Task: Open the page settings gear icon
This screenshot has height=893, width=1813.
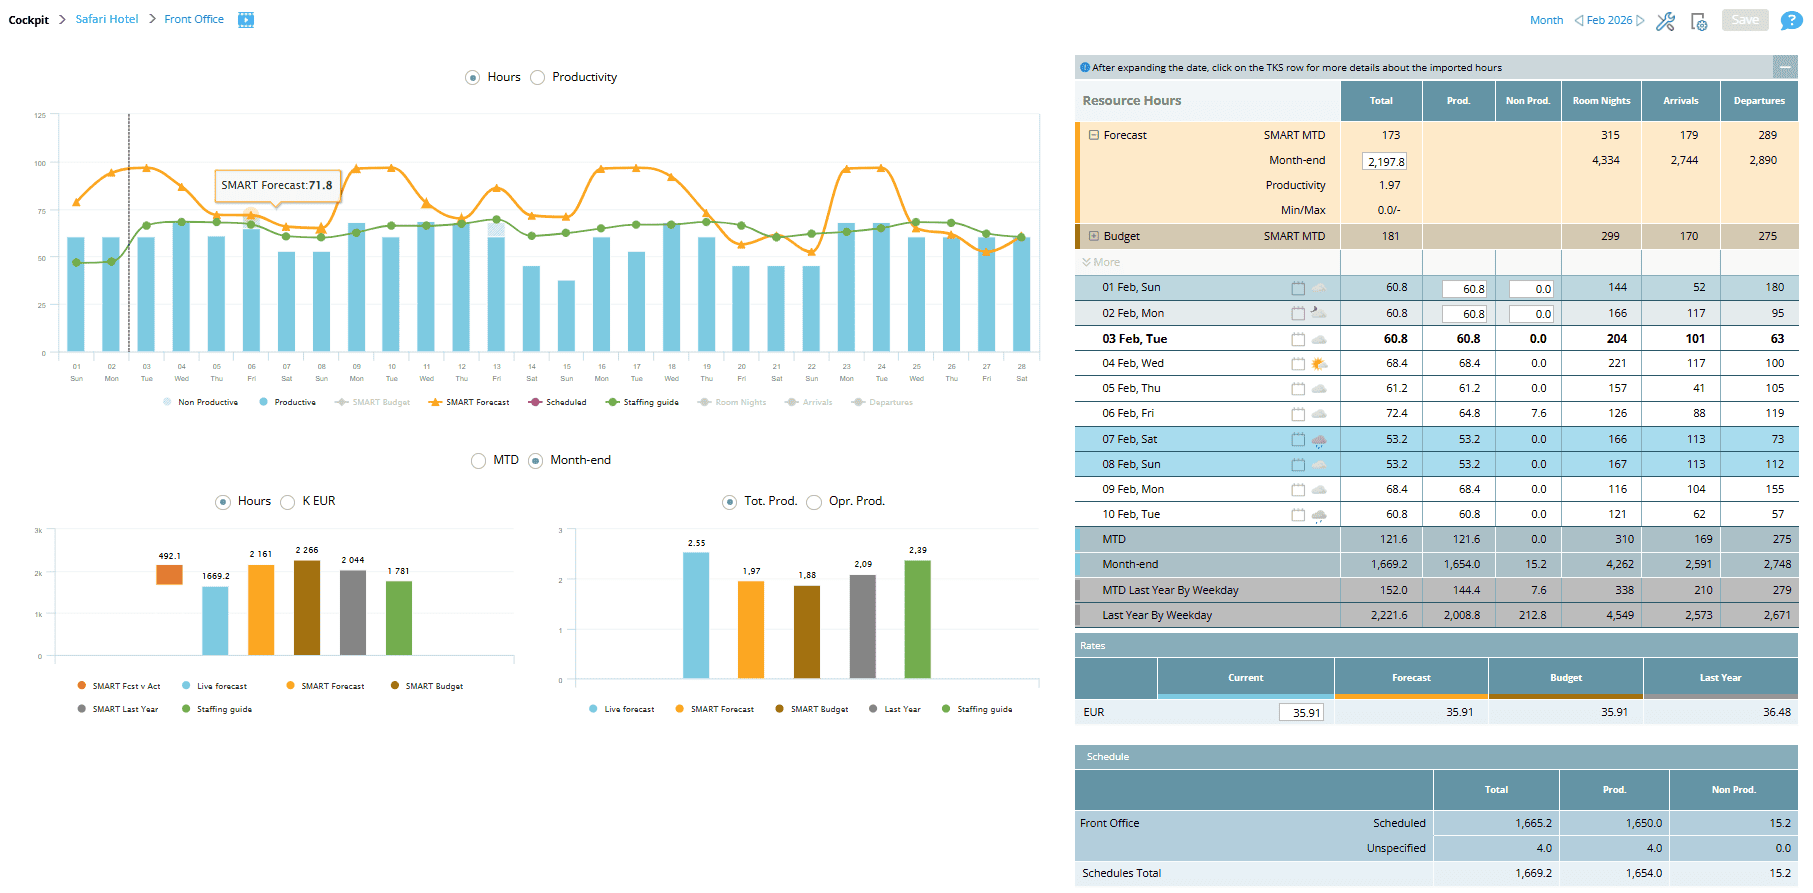Action: point(1699,21)
